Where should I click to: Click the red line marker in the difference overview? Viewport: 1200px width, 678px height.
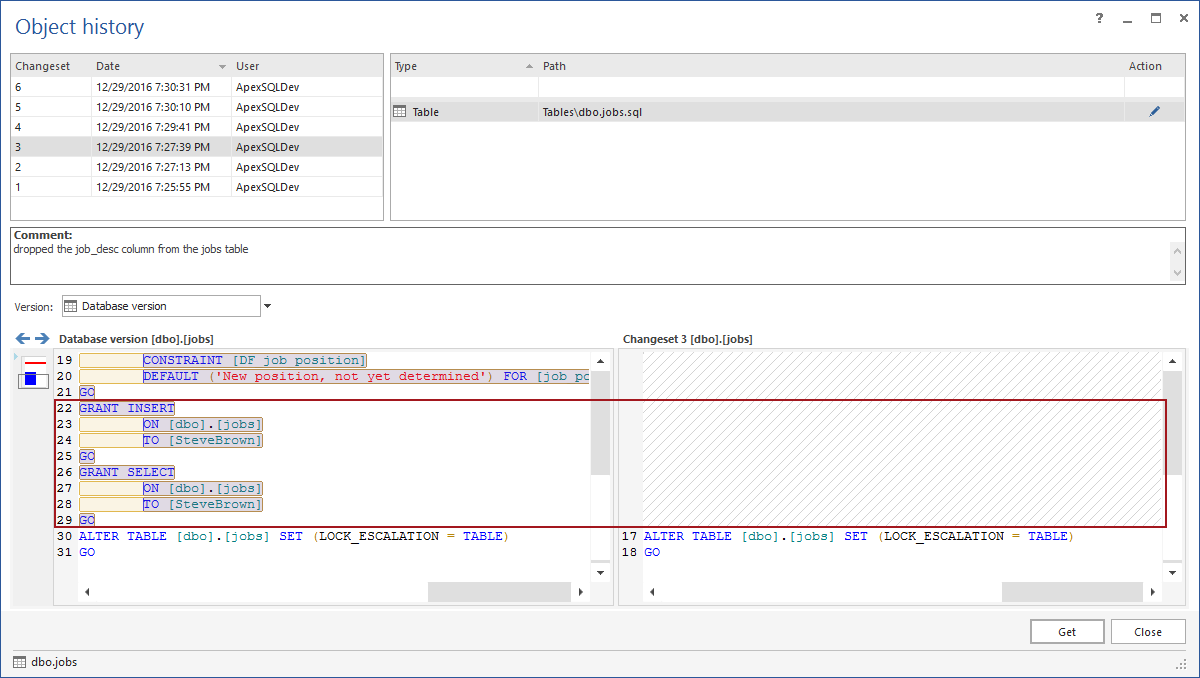tap(35, 363)
